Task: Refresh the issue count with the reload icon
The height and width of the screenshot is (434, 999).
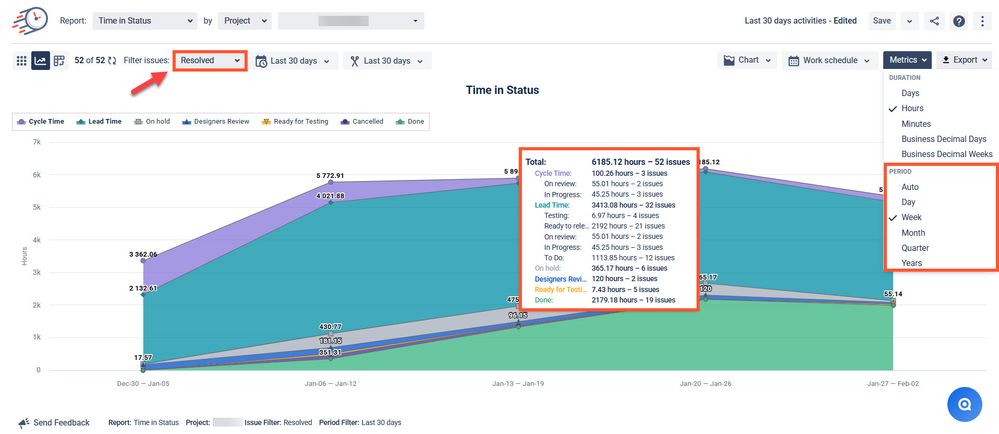Action: (x=112, y=61)
